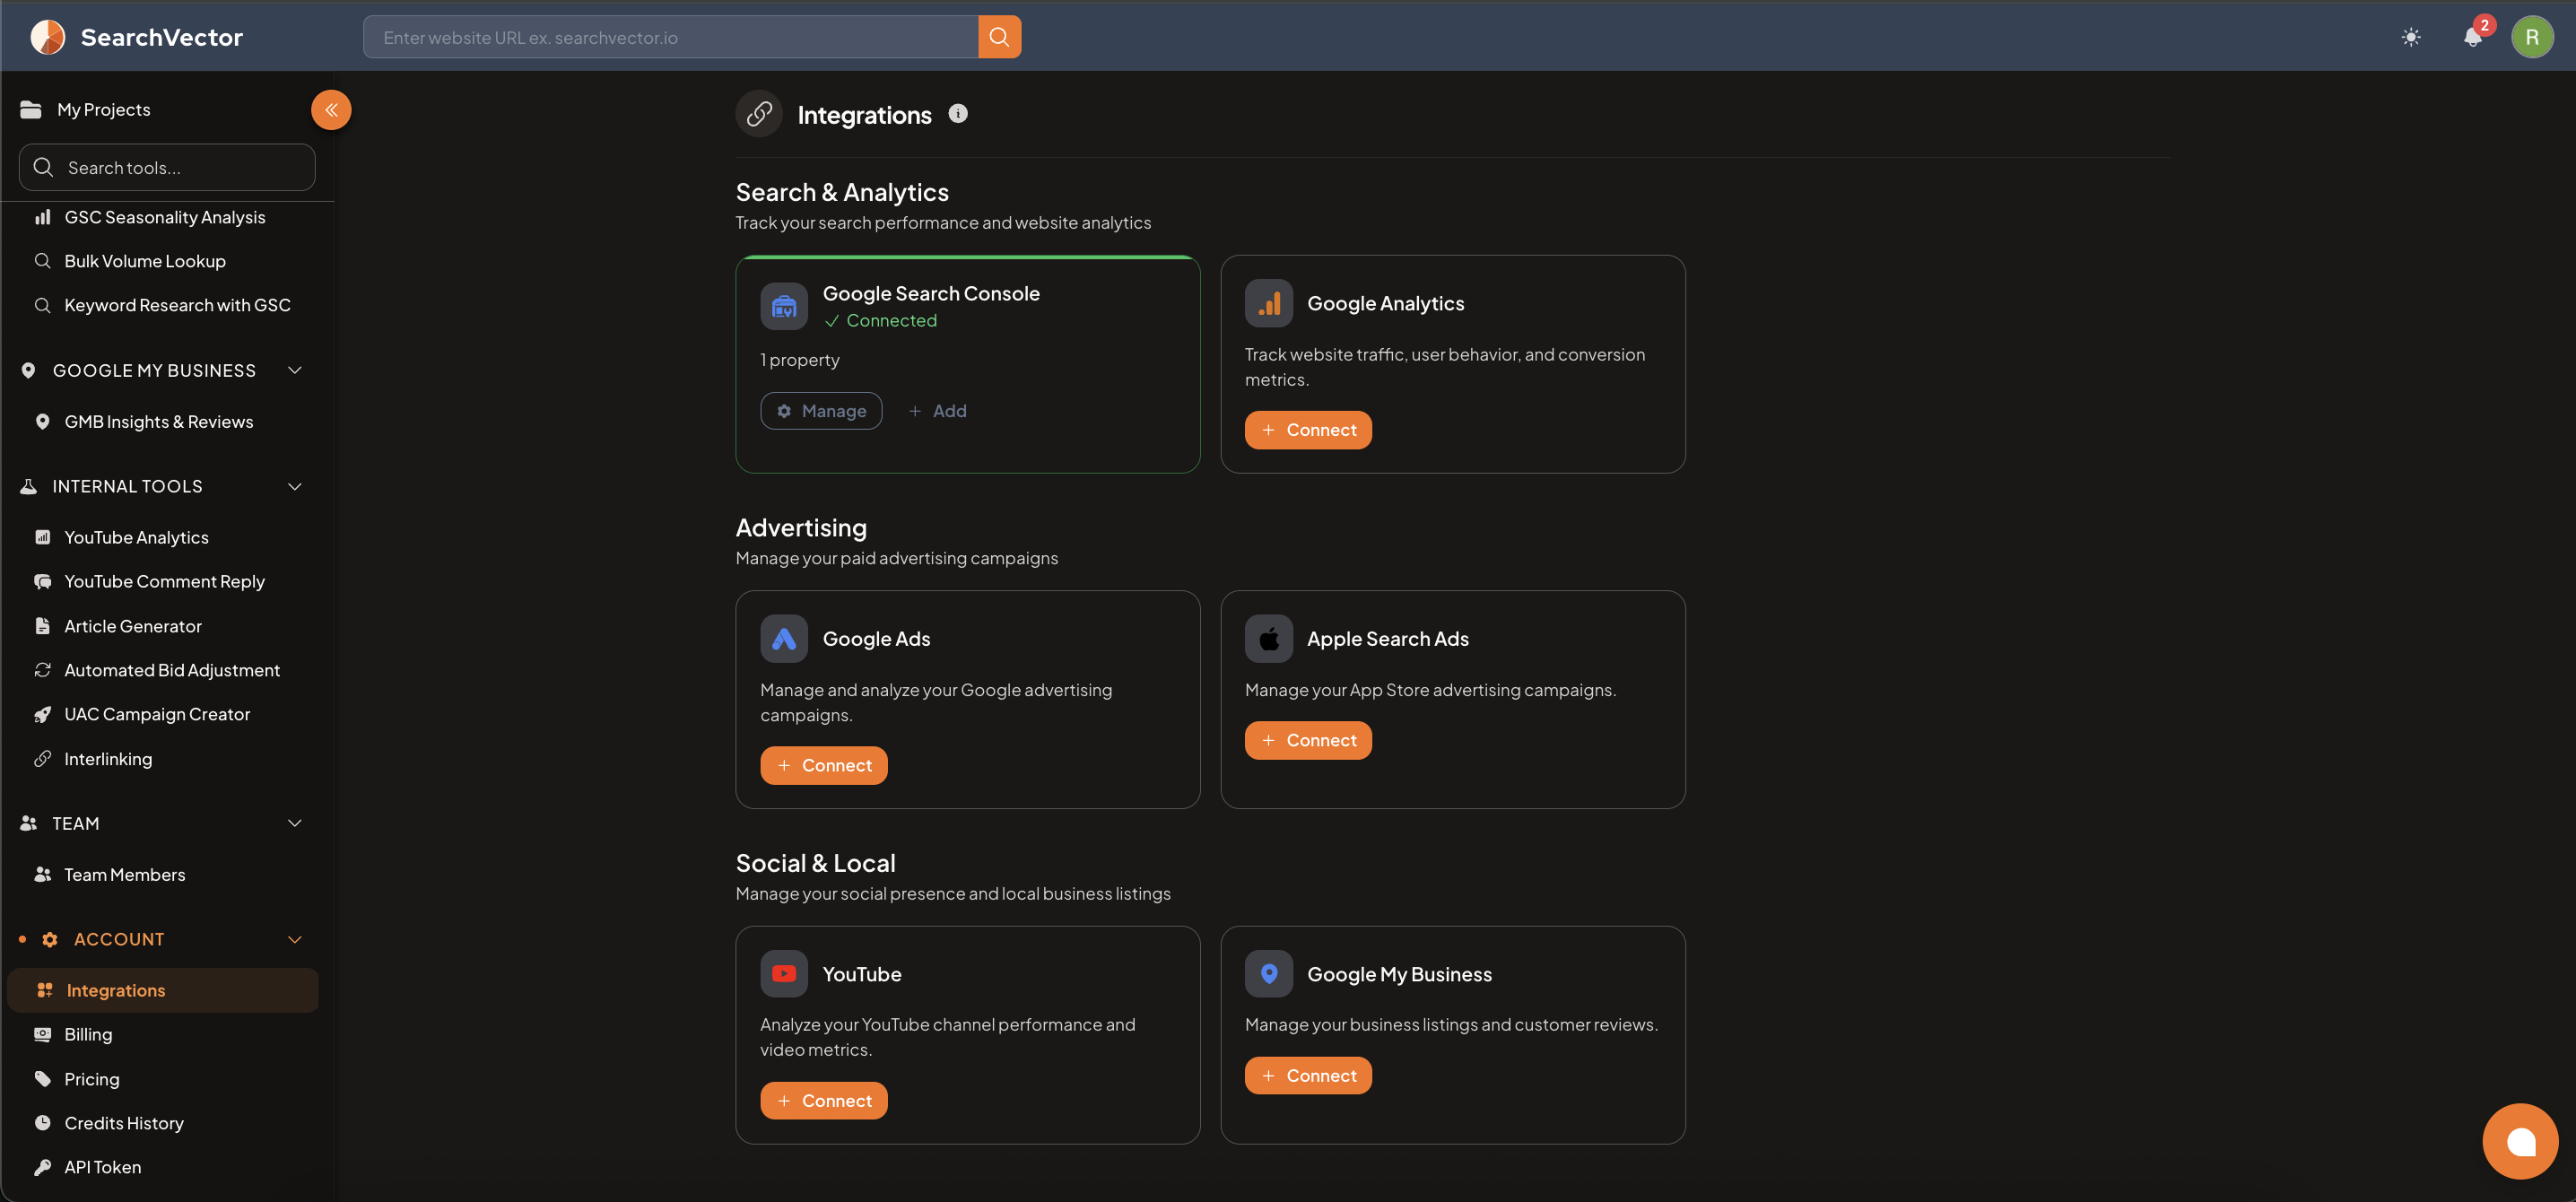Screen dimensions: 2576x1202
Task: Click the Integrations link icon in header
Action: pos(759,114)
